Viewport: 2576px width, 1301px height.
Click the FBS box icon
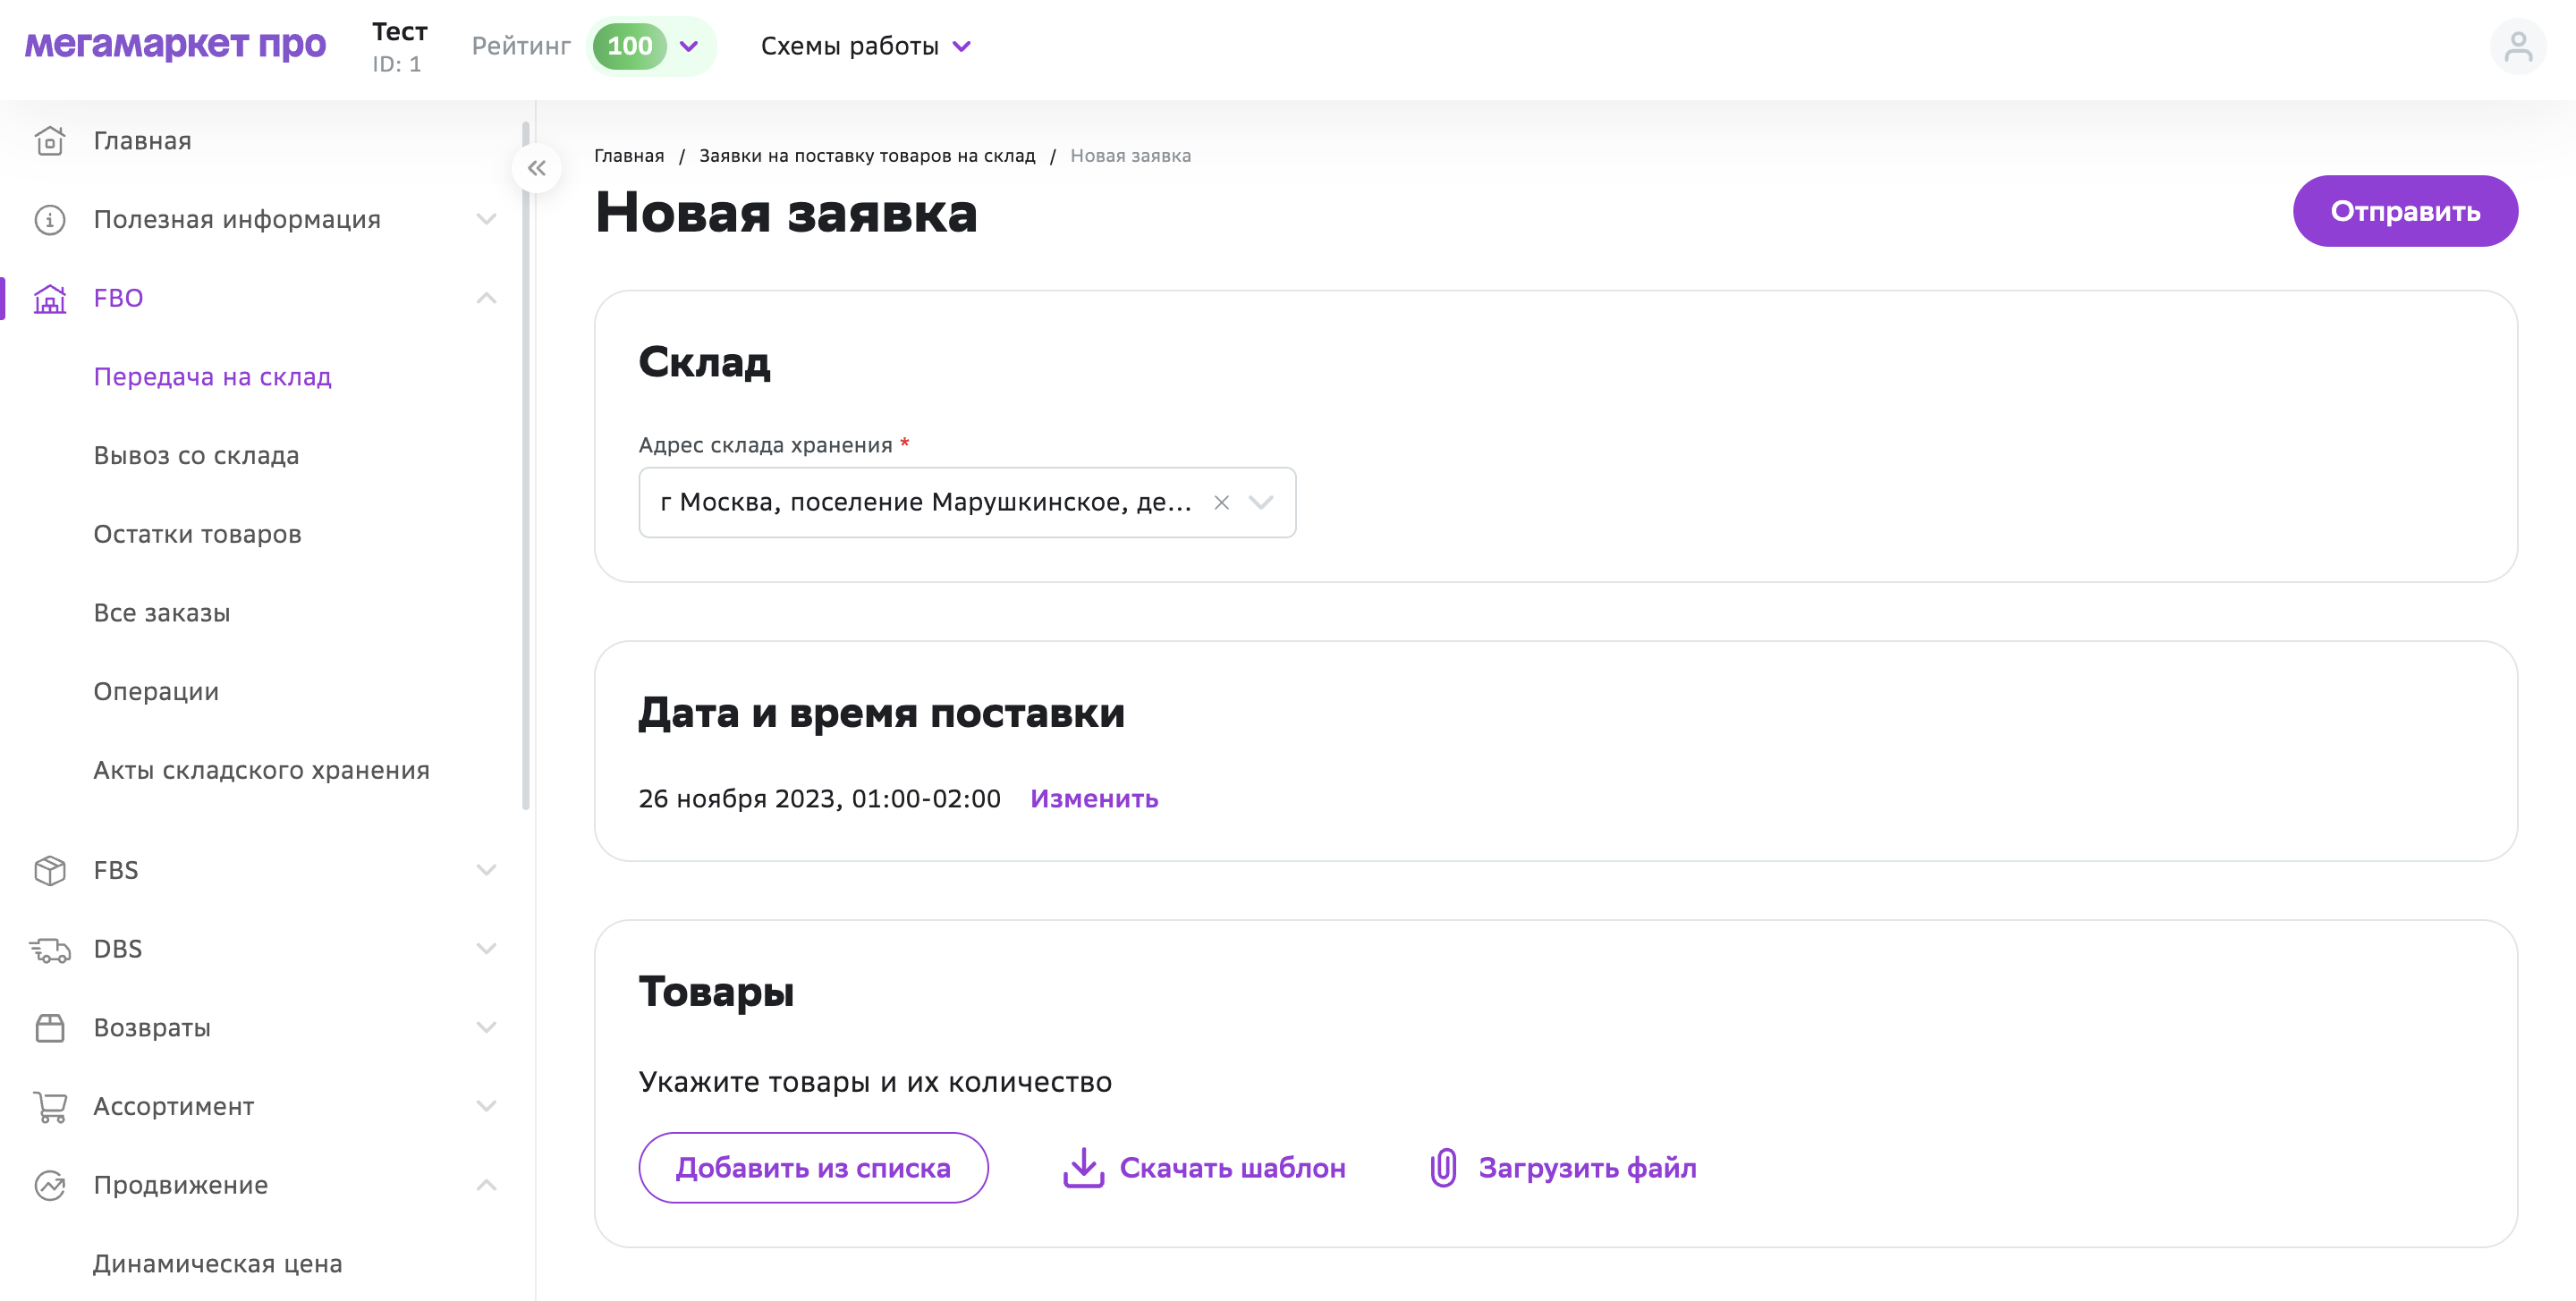50,870
